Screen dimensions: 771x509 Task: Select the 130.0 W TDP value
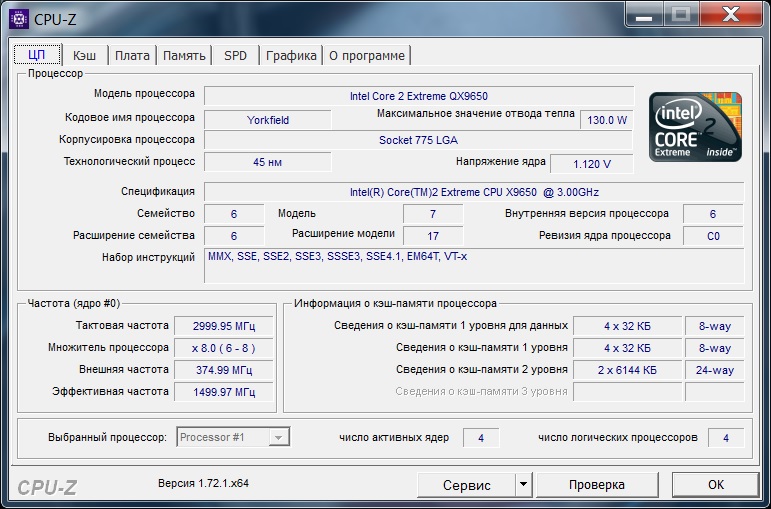[x=607, y=120]
